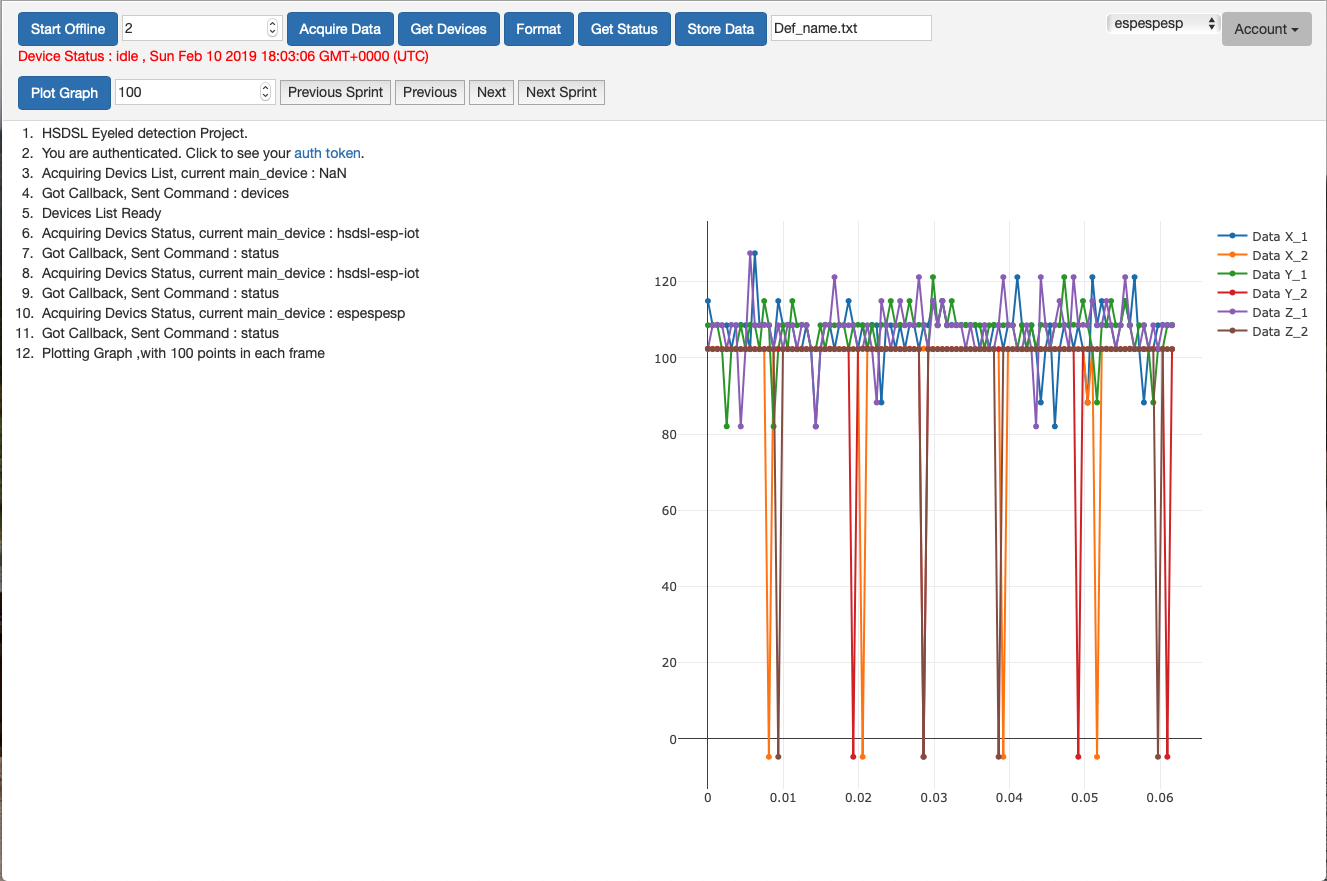Click the Plot Graph button
The width and height of the screenshot is (1327, 881).
point(63,92)
